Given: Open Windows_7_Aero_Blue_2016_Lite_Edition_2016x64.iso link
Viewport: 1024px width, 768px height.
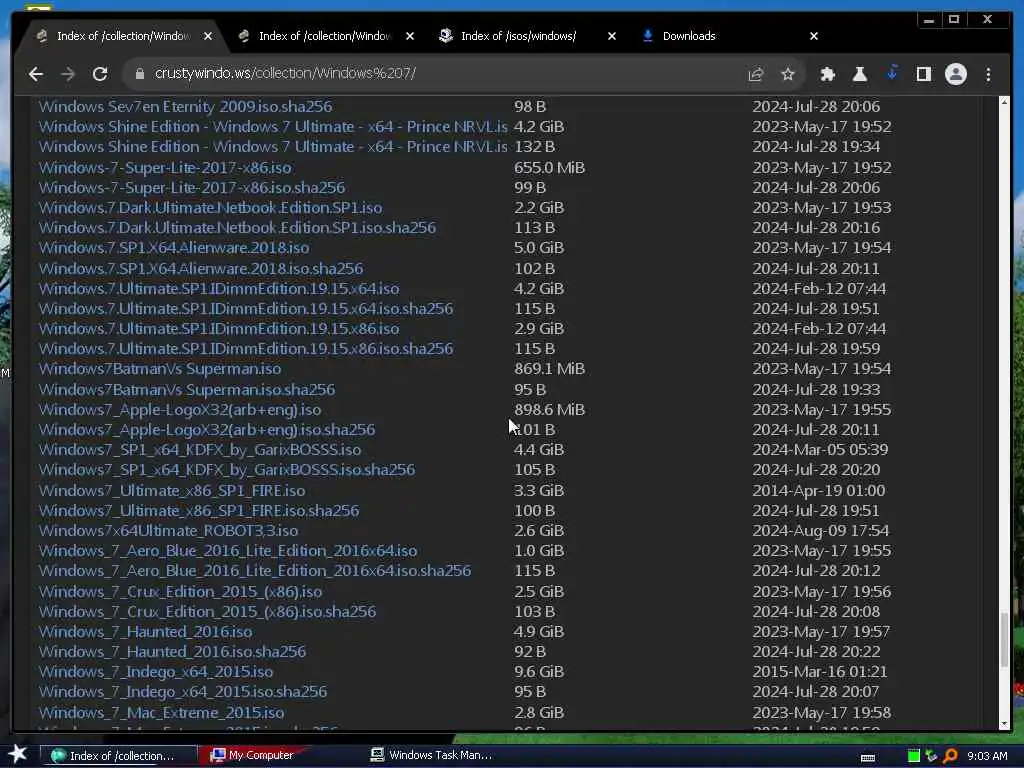Looking at the screenshot, I should pos(228,551).
